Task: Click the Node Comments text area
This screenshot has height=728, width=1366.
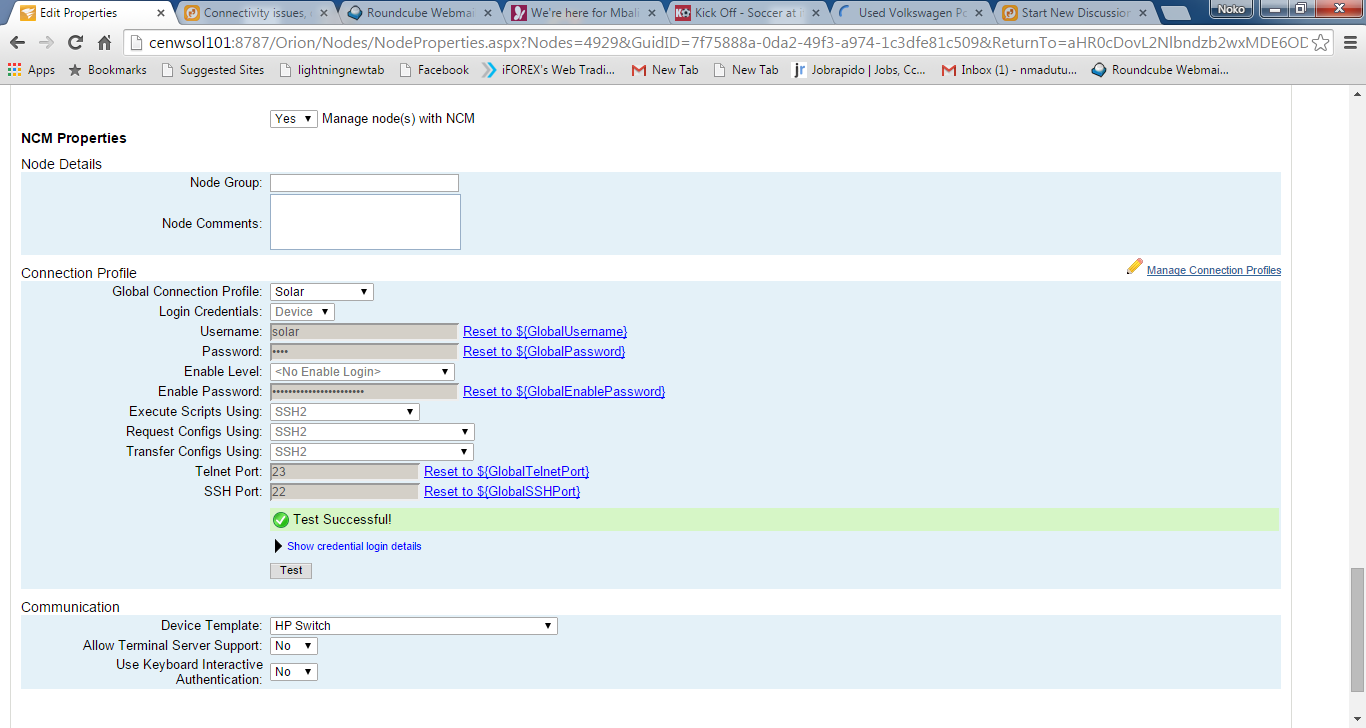Action: pyautogui.click(x=365, y=222)
